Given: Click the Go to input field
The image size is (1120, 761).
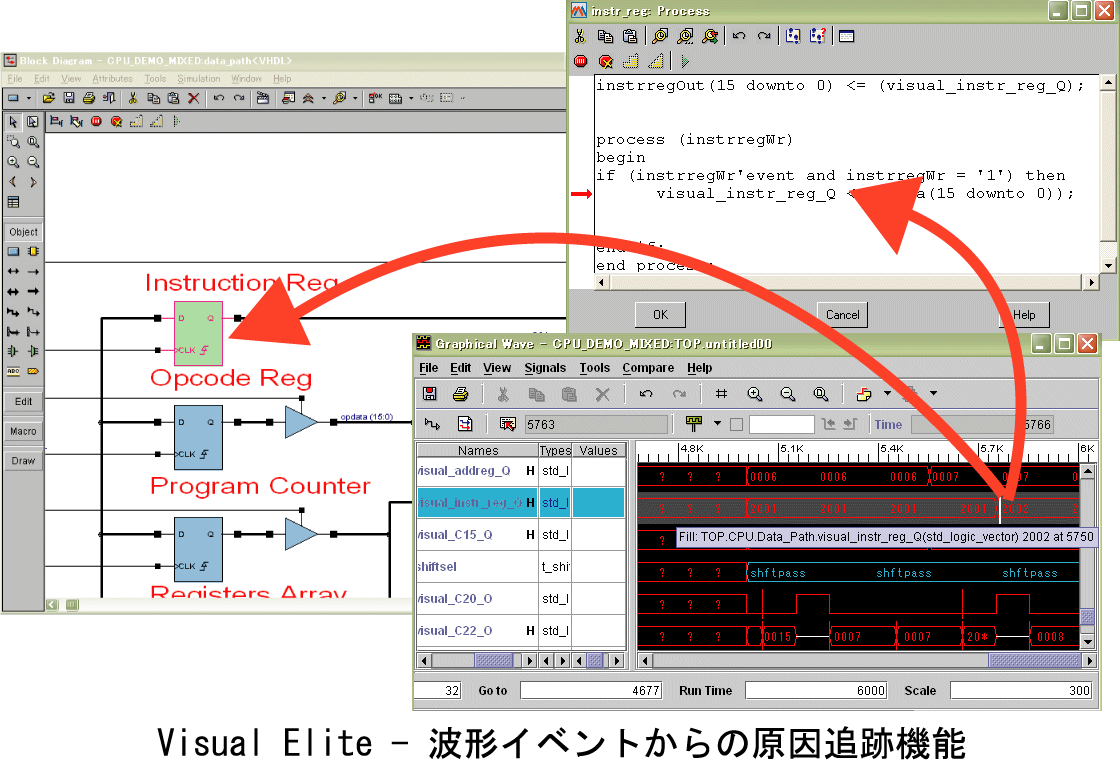Looking at the screenshot, I should (591, 691).
